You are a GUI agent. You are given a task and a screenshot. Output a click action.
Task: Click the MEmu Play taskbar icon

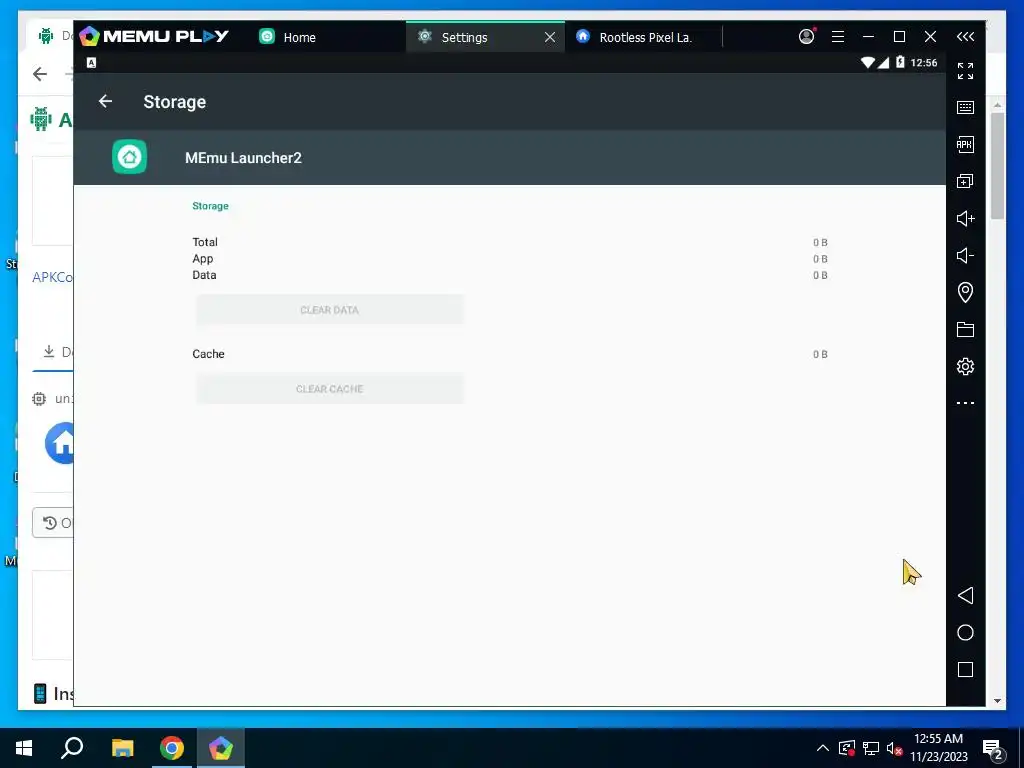(221, 748)
